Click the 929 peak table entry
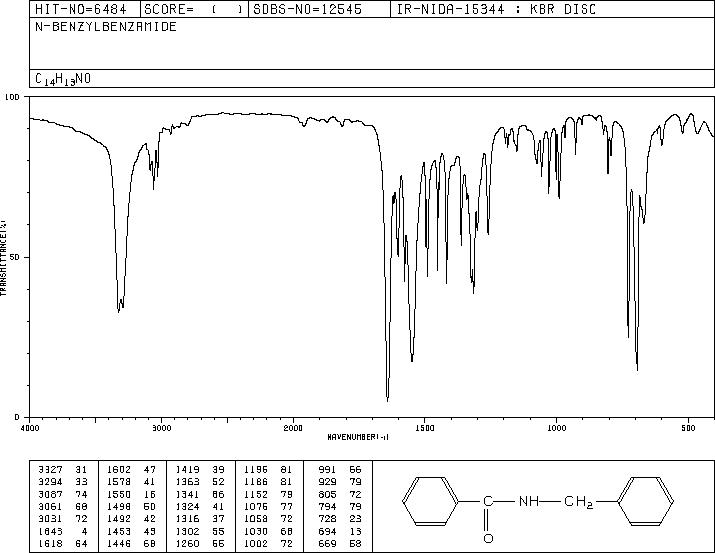The image size is (715, 553). click(340, 482)
